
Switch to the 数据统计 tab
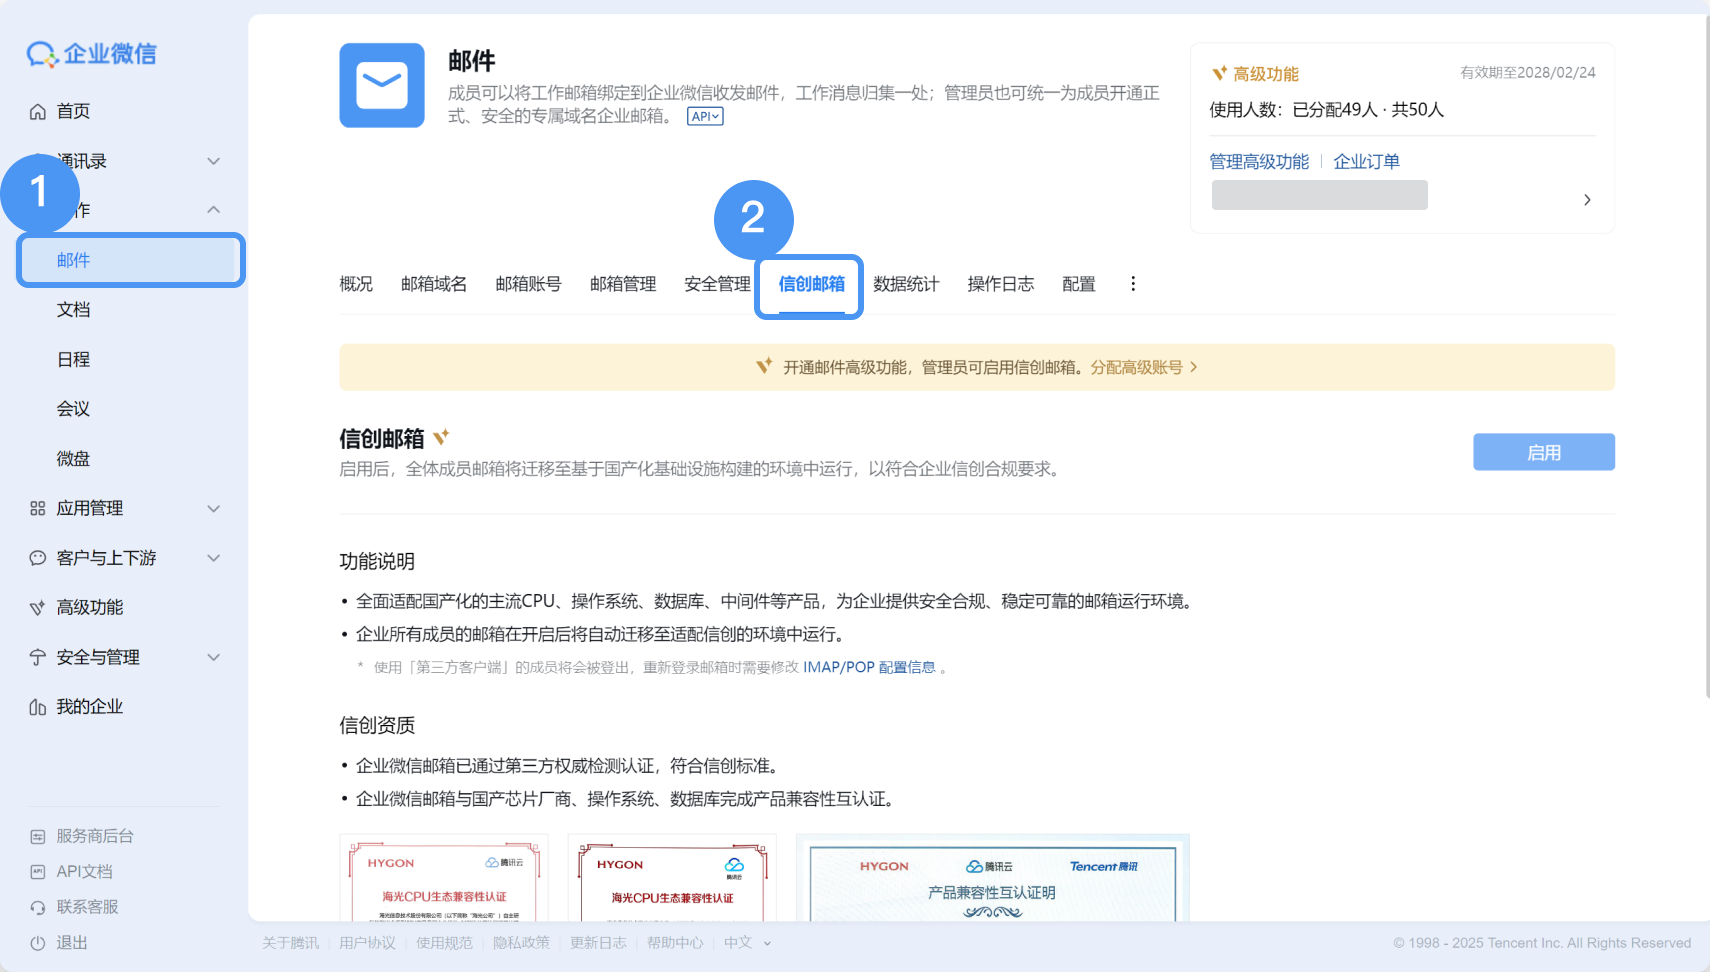pos(906,284)
